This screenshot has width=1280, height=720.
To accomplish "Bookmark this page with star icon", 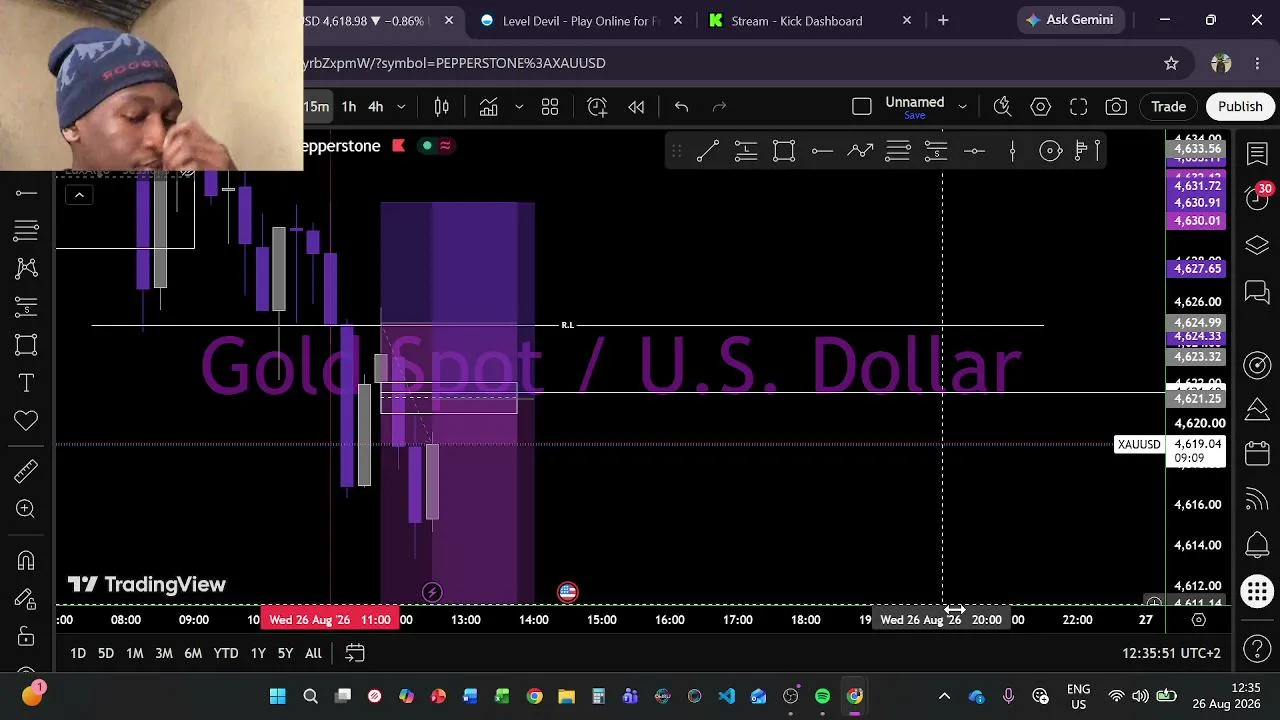I will [x=1171, y=63].
